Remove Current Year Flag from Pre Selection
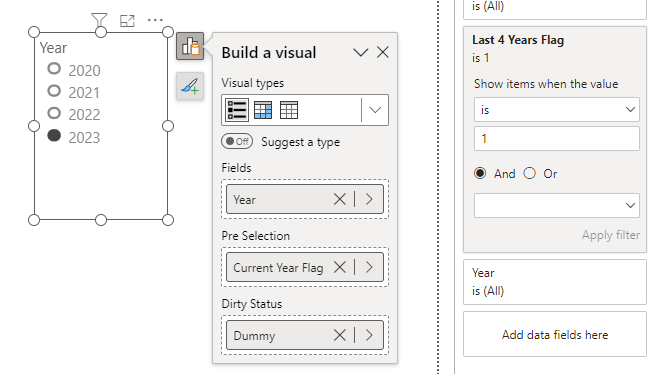 pyautogui.click(x=340, y=267)
